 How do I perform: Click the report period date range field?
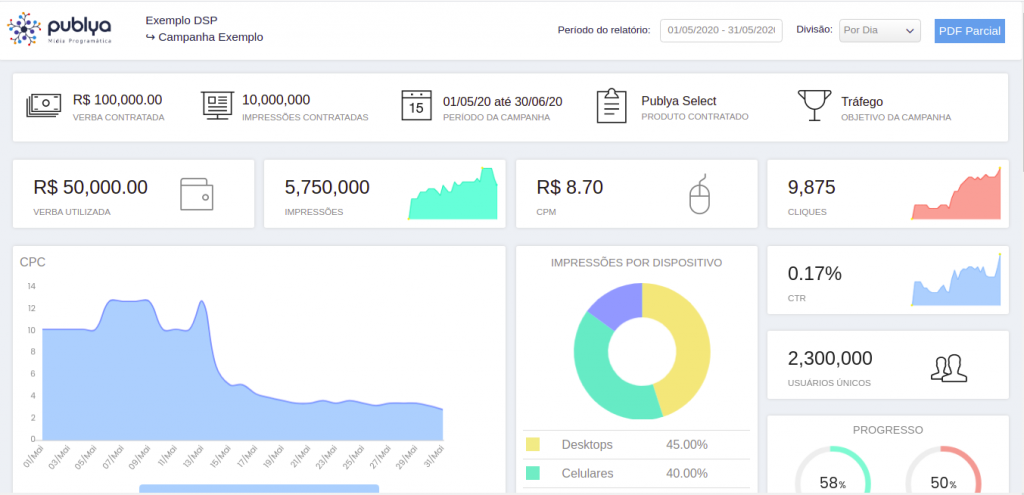click(721, 31)
